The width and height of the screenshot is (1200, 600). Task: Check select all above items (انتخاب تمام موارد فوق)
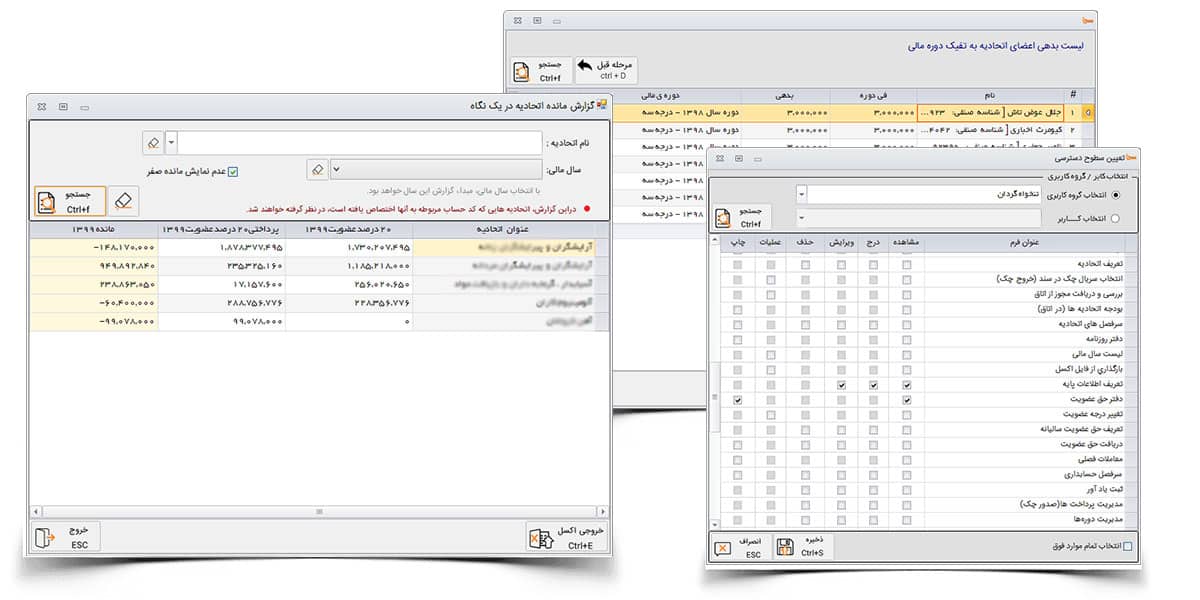pos(1128,546)
